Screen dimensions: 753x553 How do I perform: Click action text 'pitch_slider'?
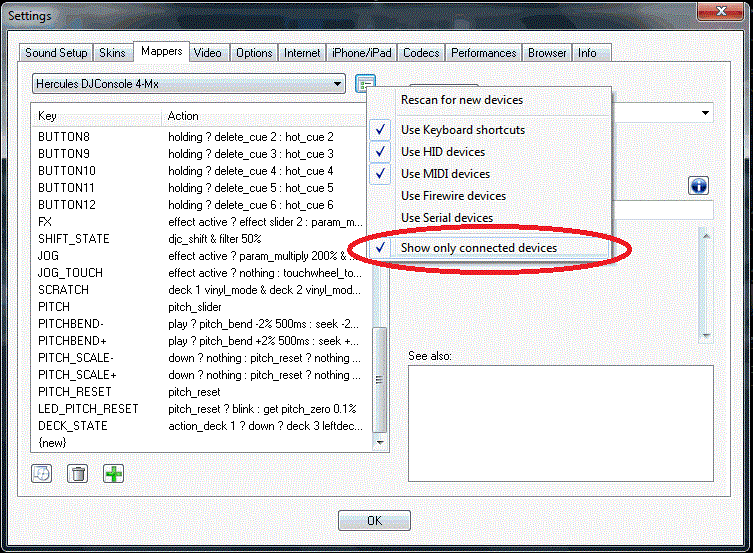[x=194, y=307]
